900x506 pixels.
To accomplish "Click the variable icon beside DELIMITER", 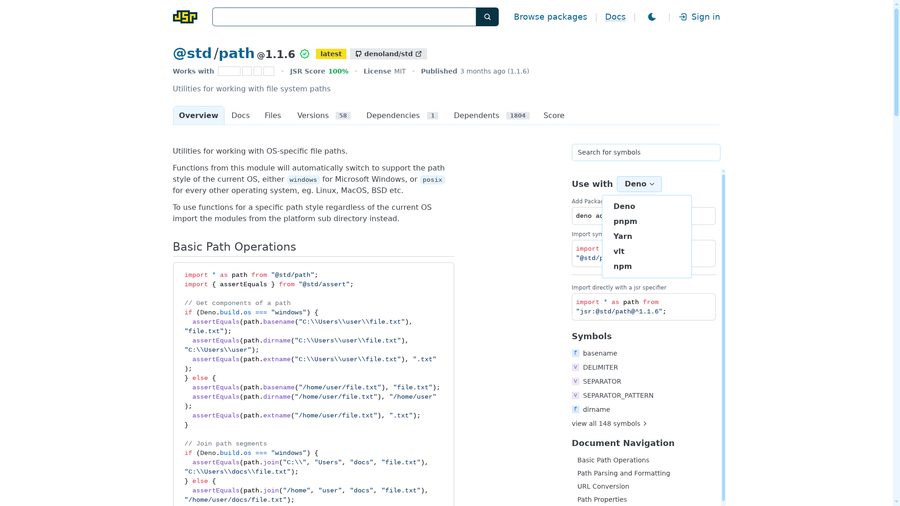I will pyautogui.click(x=575, y=367).
